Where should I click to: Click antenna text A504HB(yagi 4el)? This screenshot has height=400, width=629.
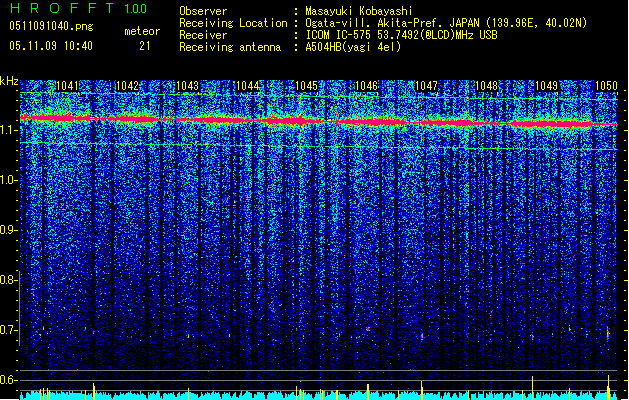(x=353, y=47)
